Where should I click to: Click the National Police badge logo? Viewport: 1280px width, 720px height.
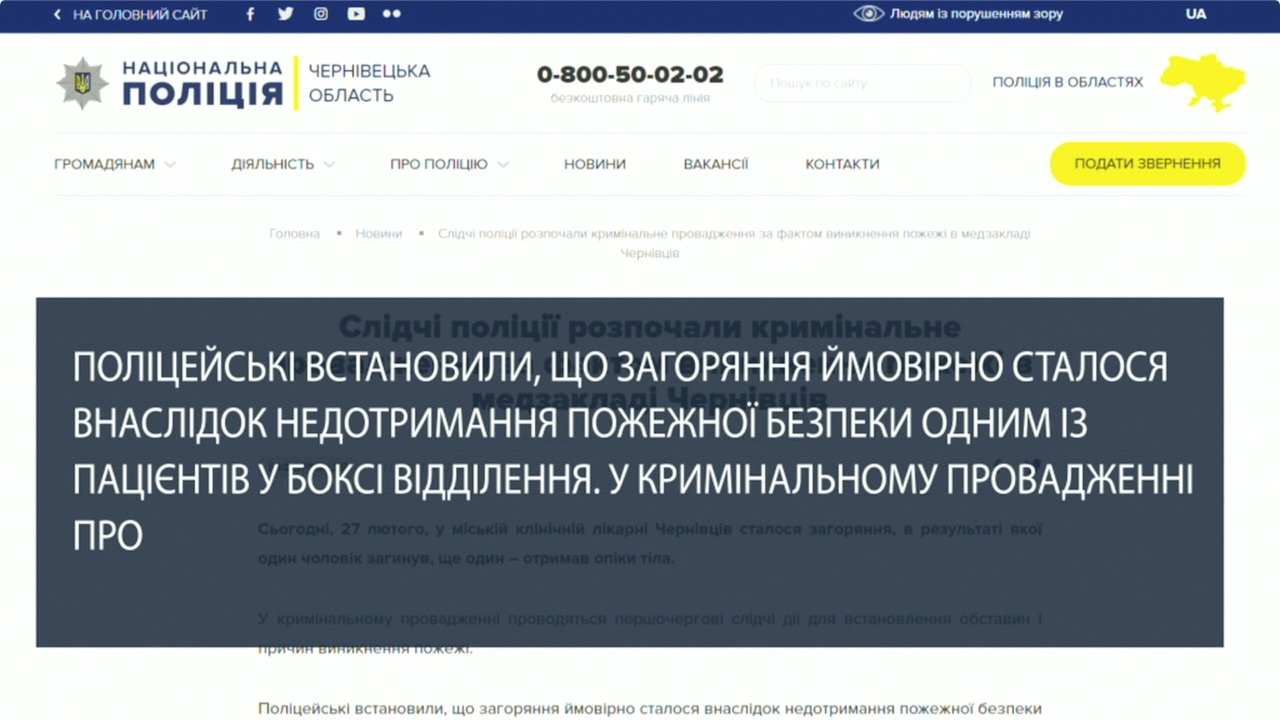[x=82, y=83]
